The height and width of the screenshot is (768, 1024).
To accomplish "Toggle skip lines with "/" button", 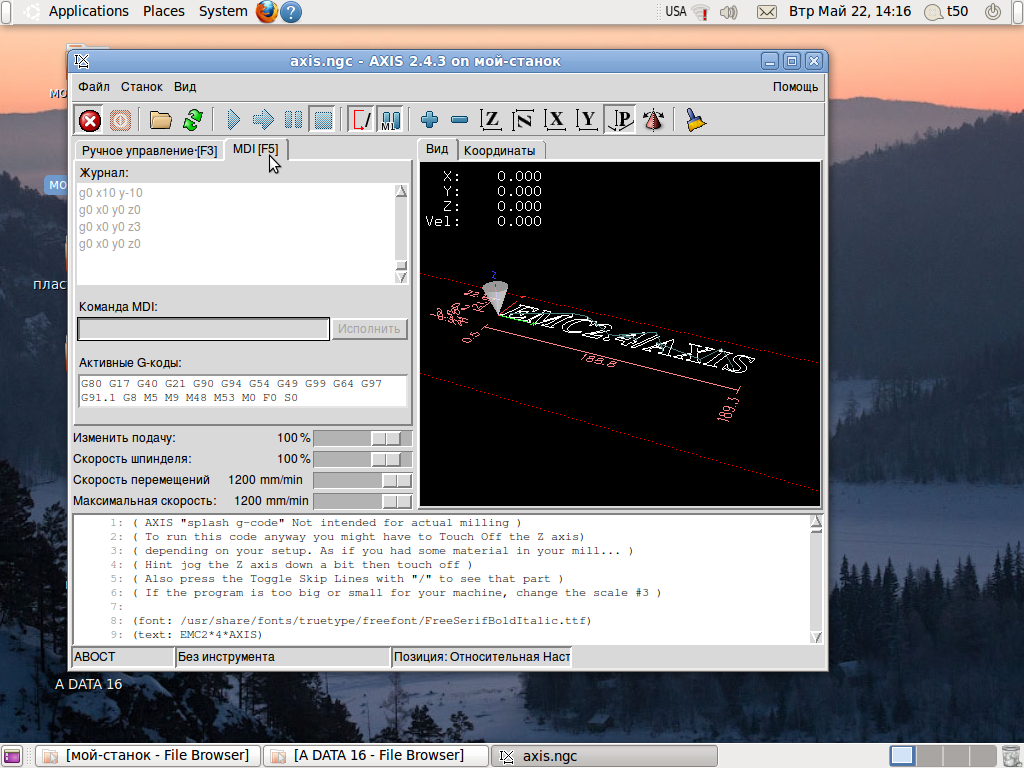I will tap(361, 121).
